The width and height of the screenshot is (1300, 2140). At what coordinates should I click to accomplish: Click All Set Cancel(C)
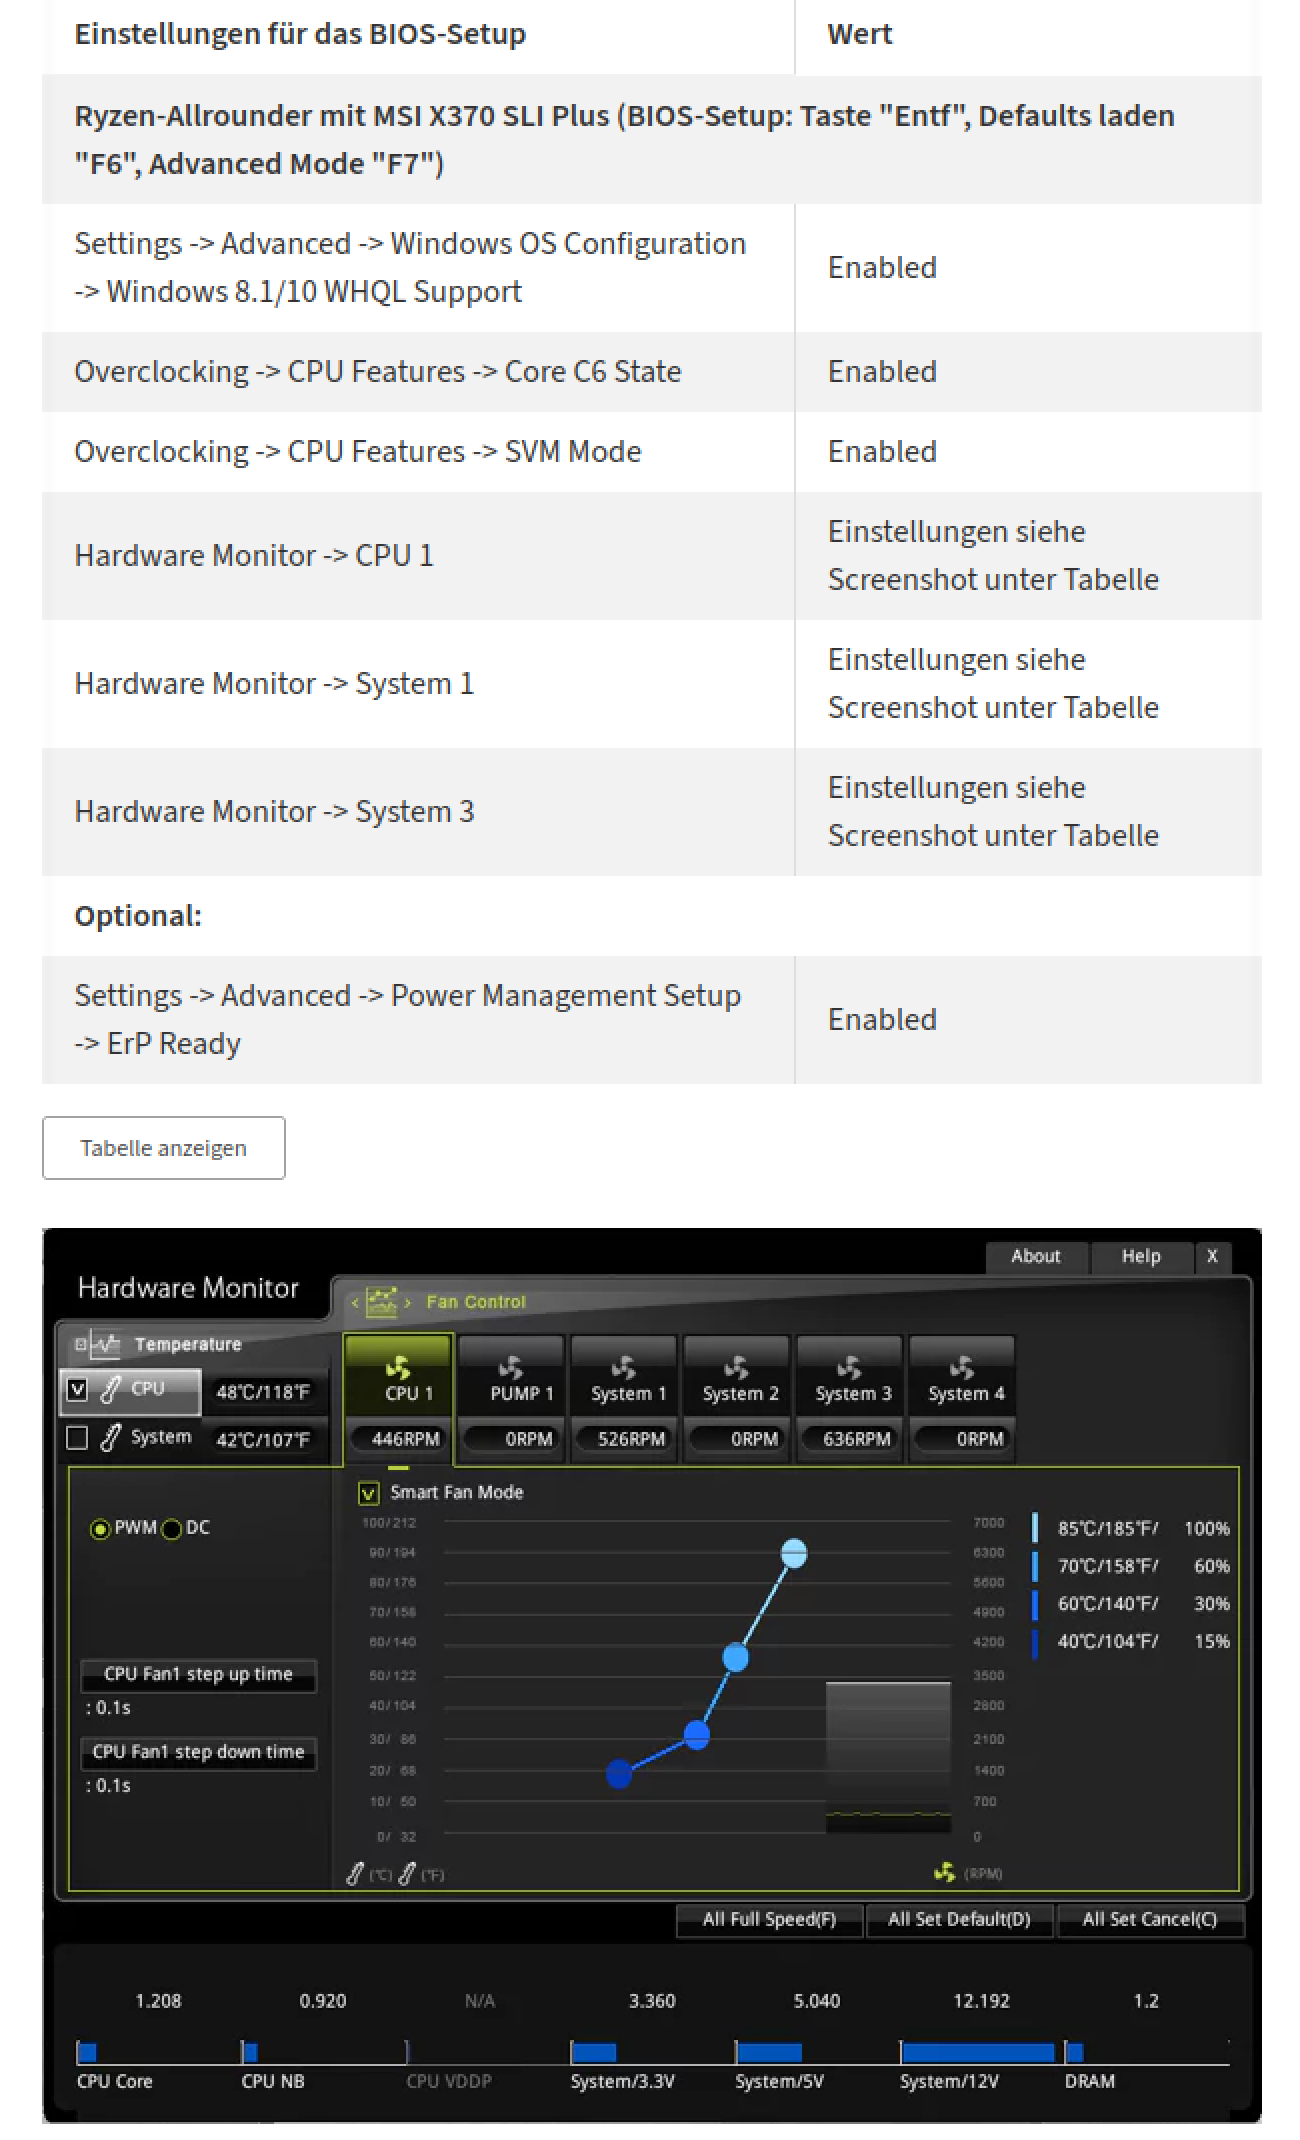click(1150, 1919)
